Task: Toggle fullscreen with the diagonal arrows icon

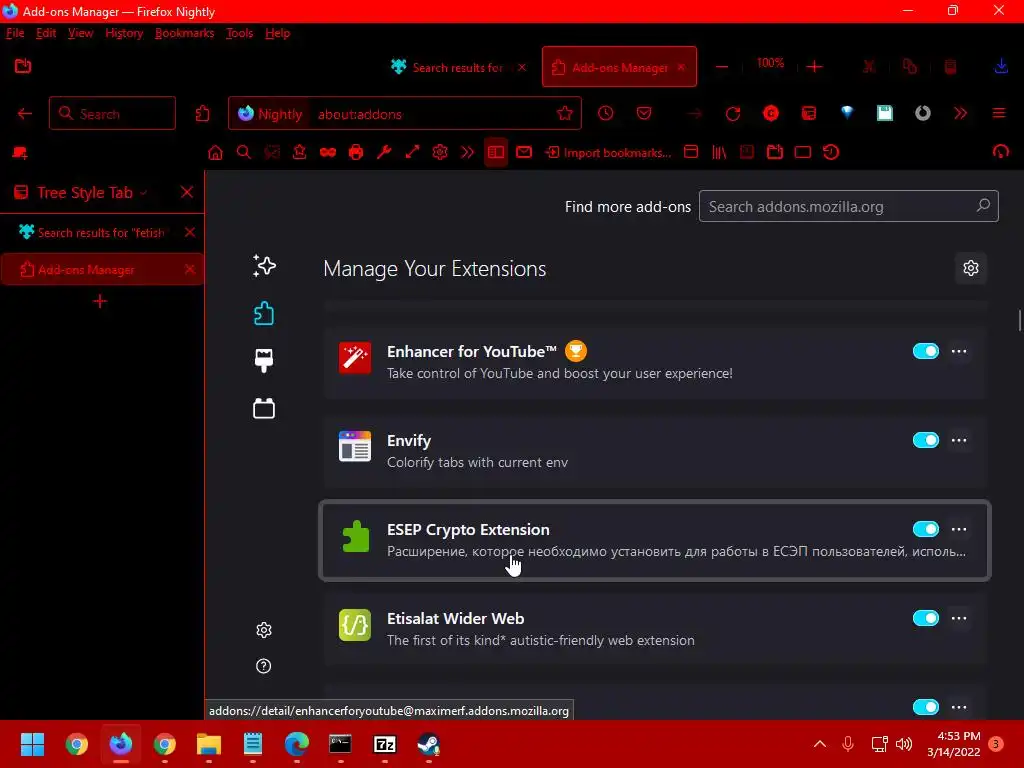Action: pos(412,153)
